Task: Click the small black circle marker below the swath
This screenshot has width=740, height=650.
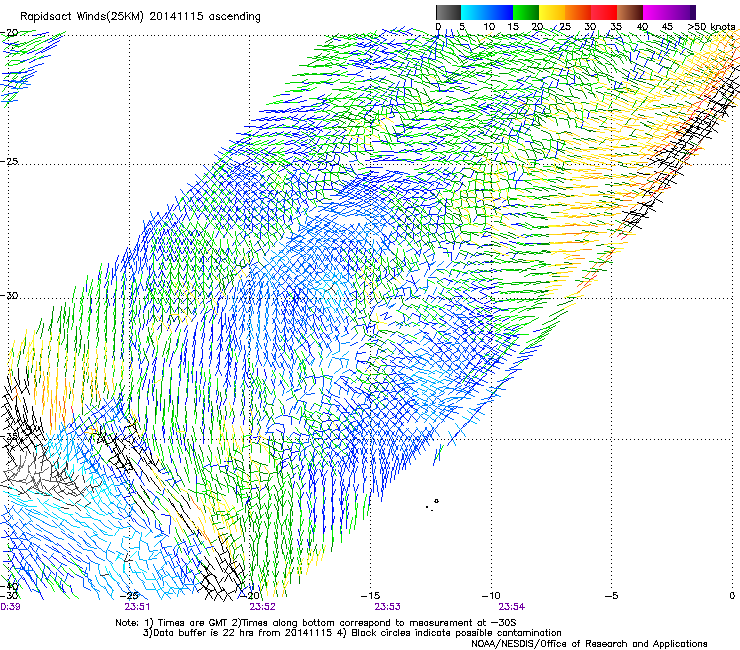Action: 437,501
